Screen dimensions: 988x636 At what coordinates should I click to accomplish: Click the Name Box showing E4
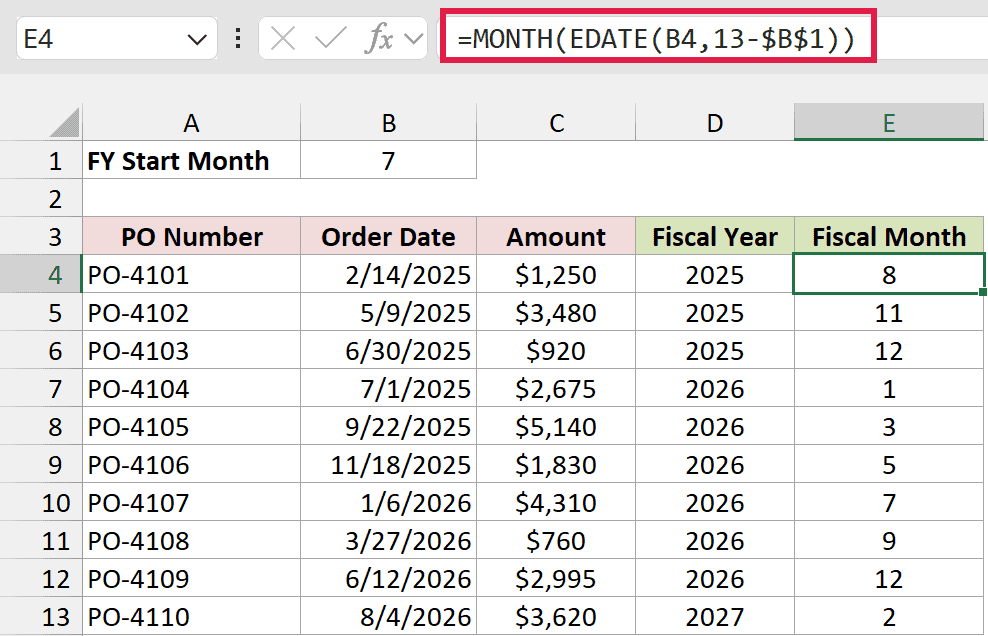pos(117,39)
